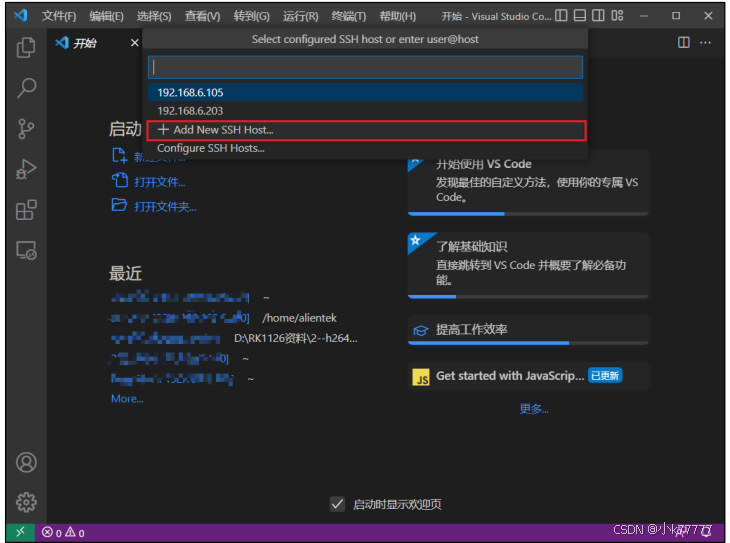Open the 了解基础知识 walkthrough card
730x543 pixels.
(528, 264)
